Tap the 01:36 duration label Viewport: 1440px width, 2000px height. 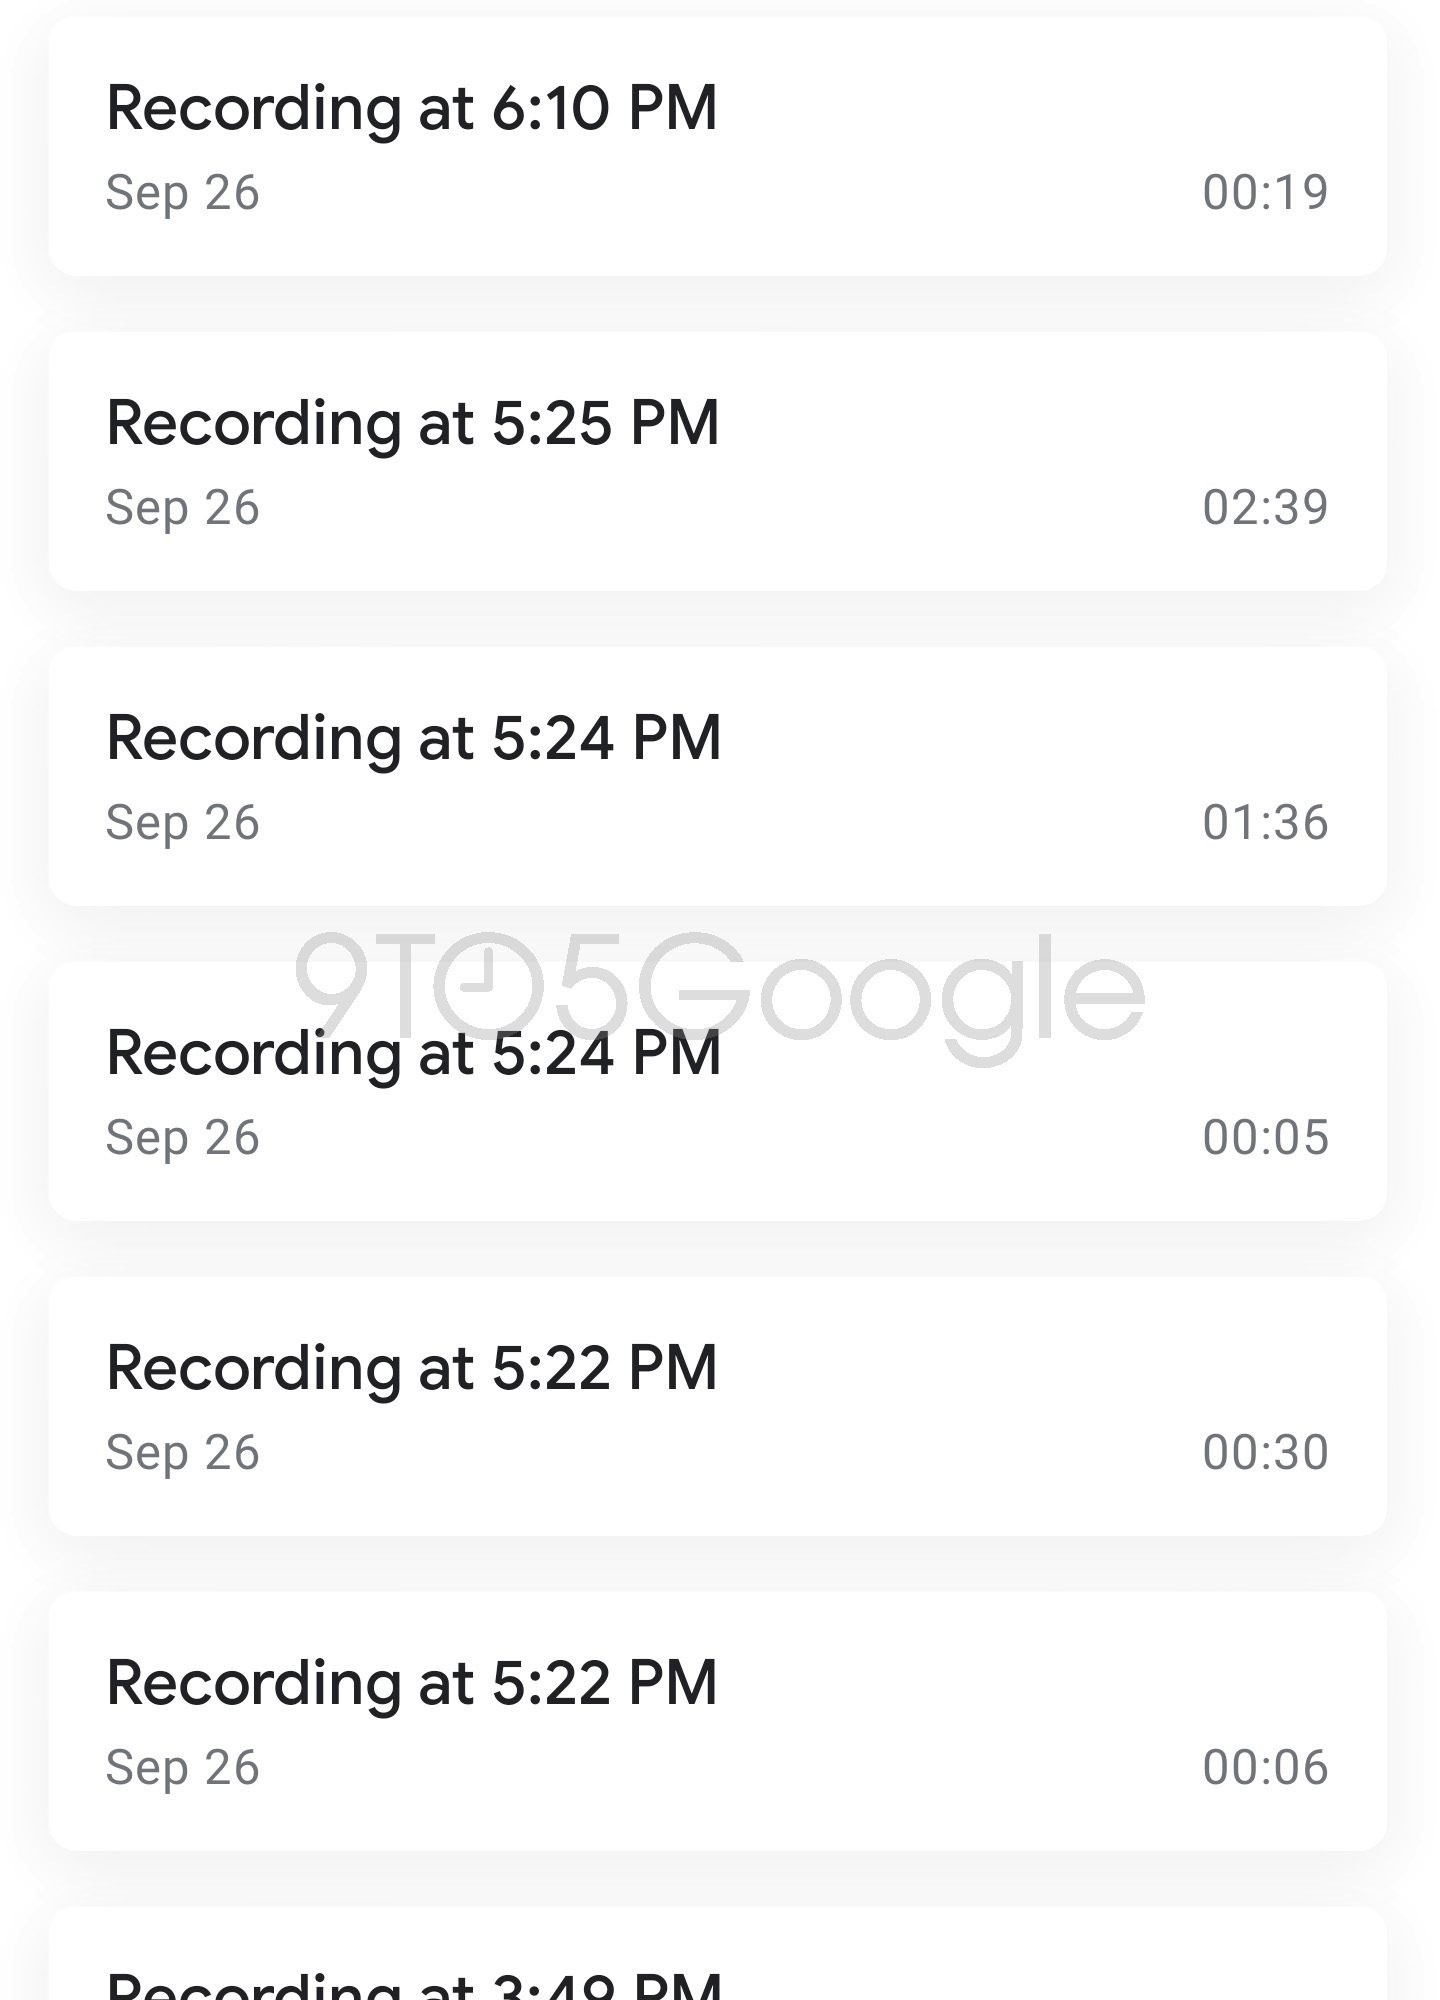[x=1265, y=822]
